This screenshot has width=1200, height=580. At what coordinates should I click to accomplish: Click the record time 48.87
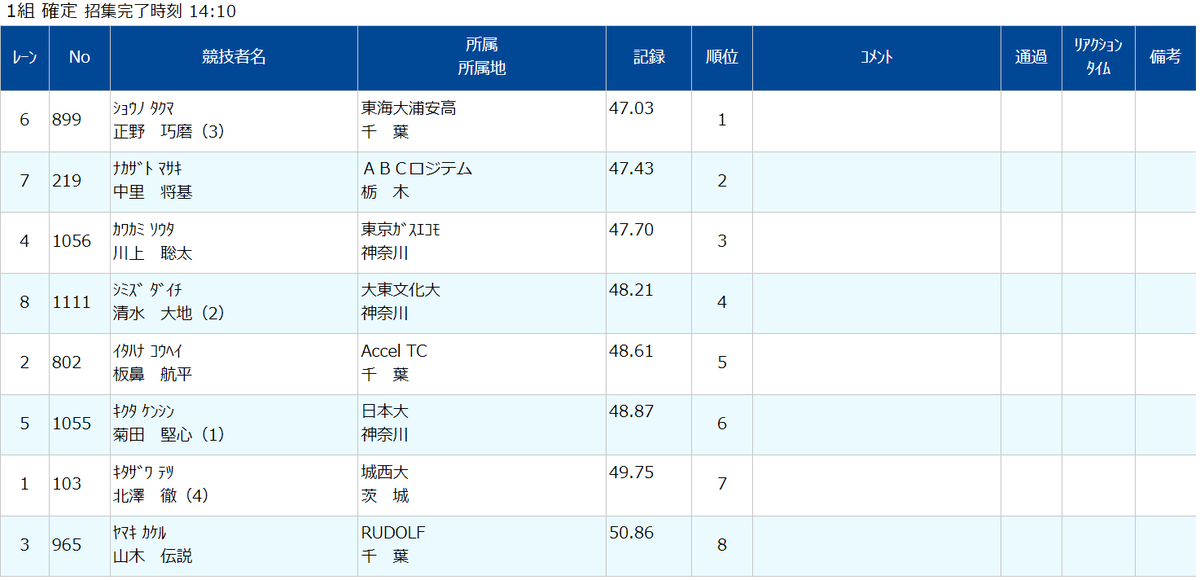[x=631, y=411]
